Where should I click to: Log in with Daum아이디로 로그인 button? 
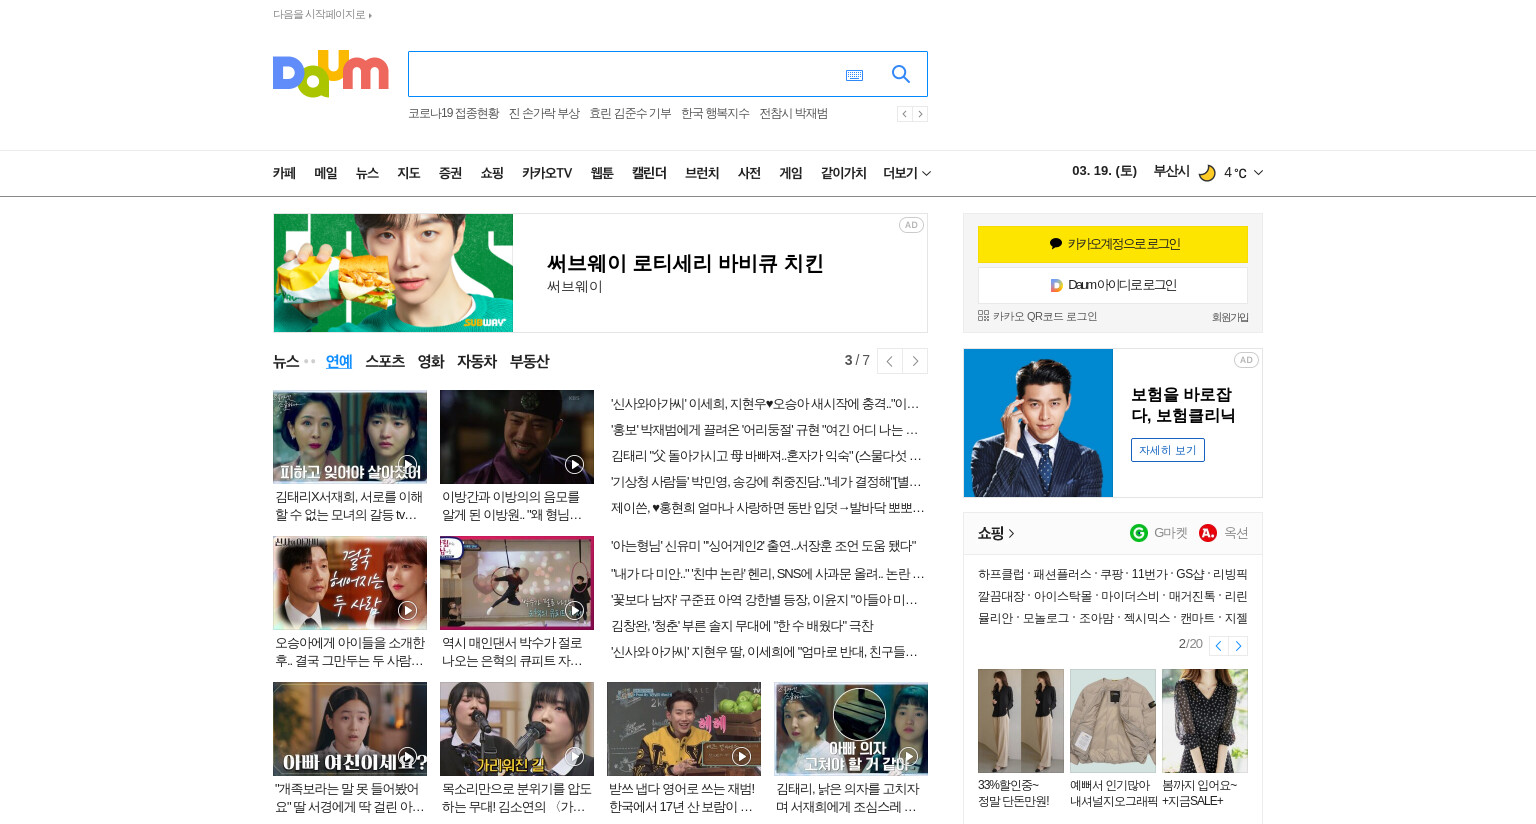click(1113, 285)
